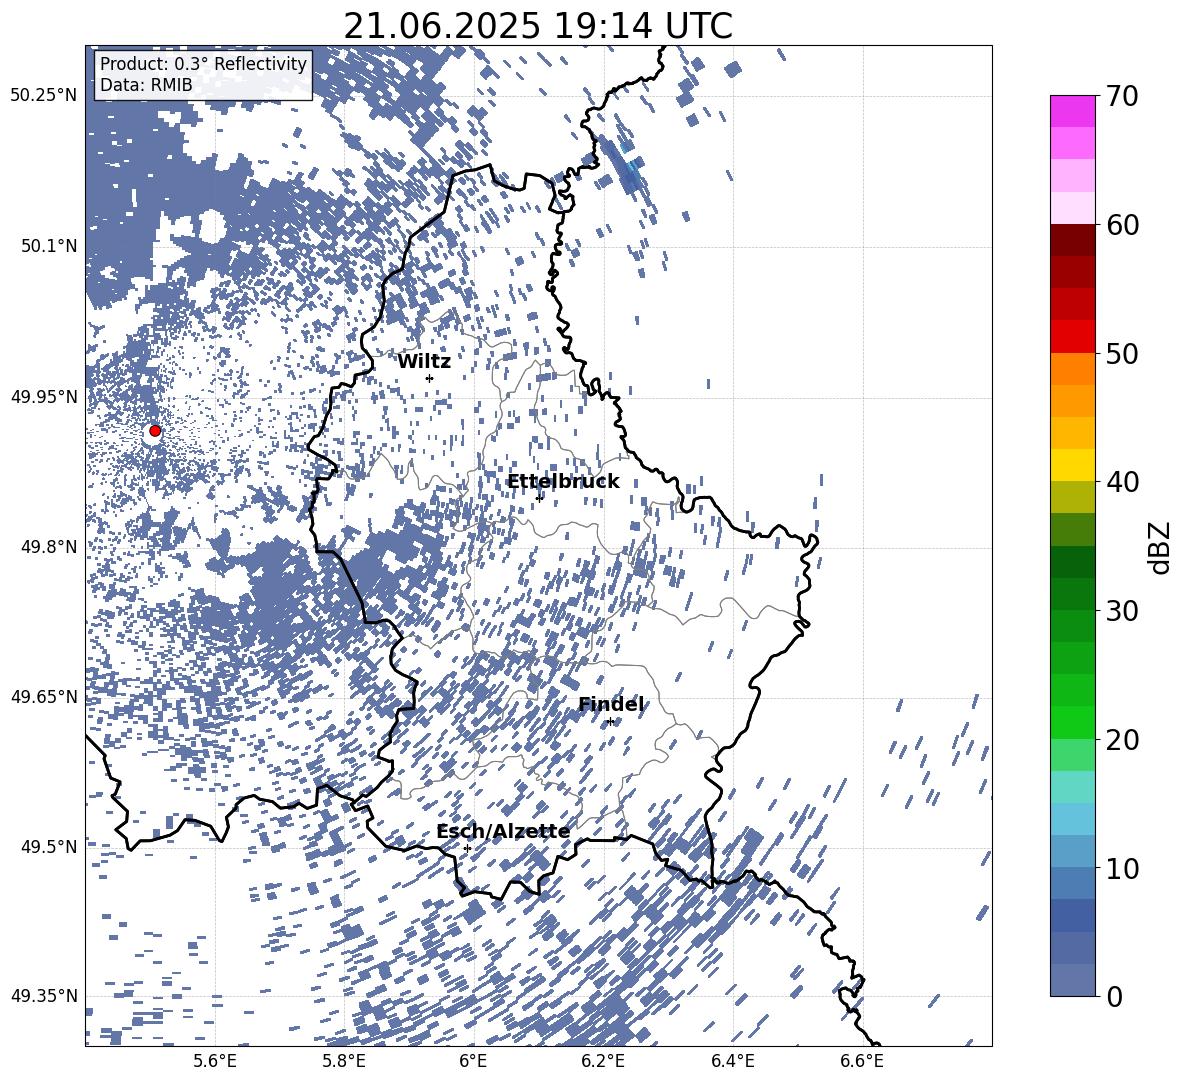Screen dimensions: 1184x1081
Task: Click the colorbar tick label 20
Action: pyautogui.click(x=1123, y=740)
